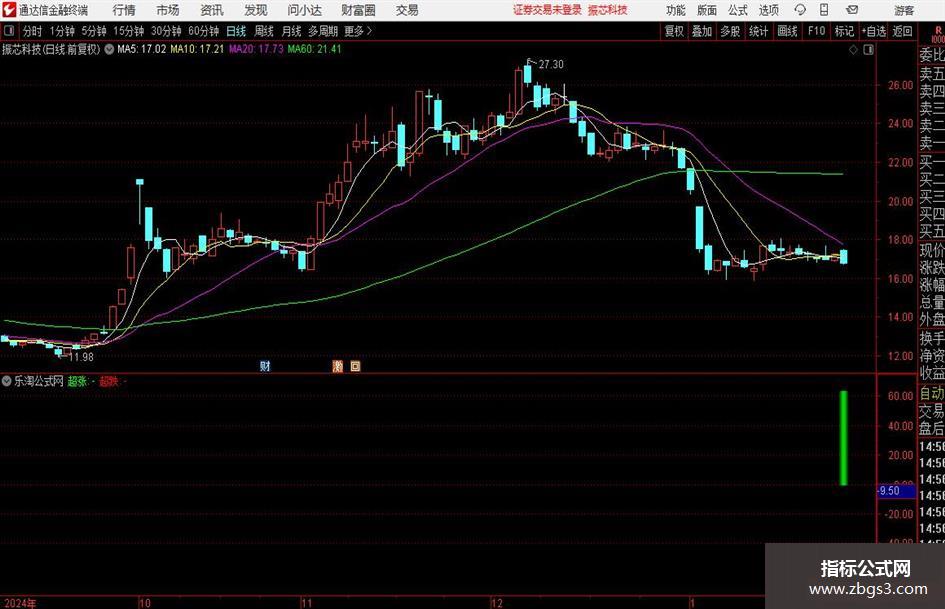Open the 公式 menu

click(x=737, y=10)
